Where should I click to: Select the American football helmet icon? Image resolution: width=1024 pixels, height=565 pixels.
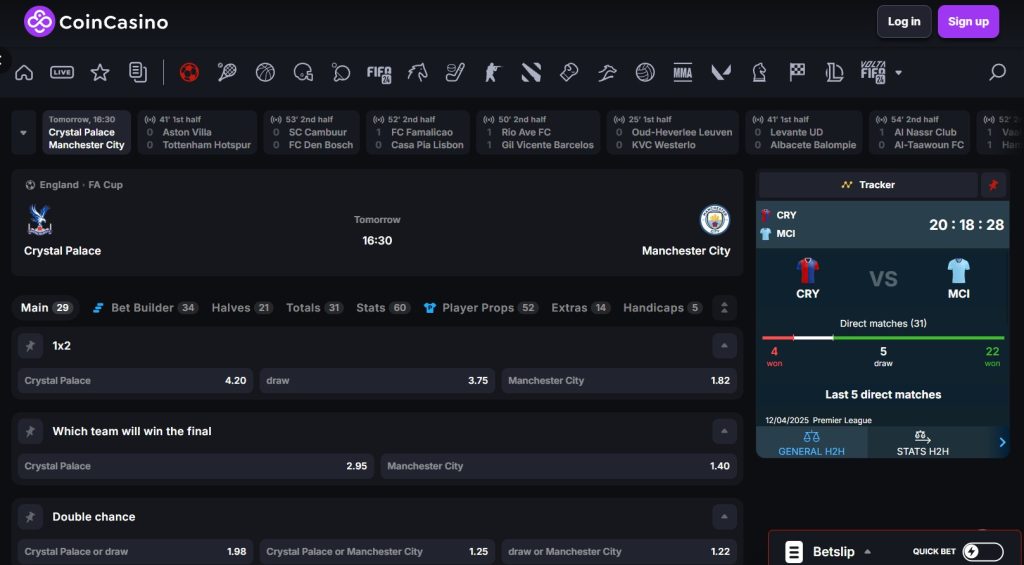coord(303,73)
